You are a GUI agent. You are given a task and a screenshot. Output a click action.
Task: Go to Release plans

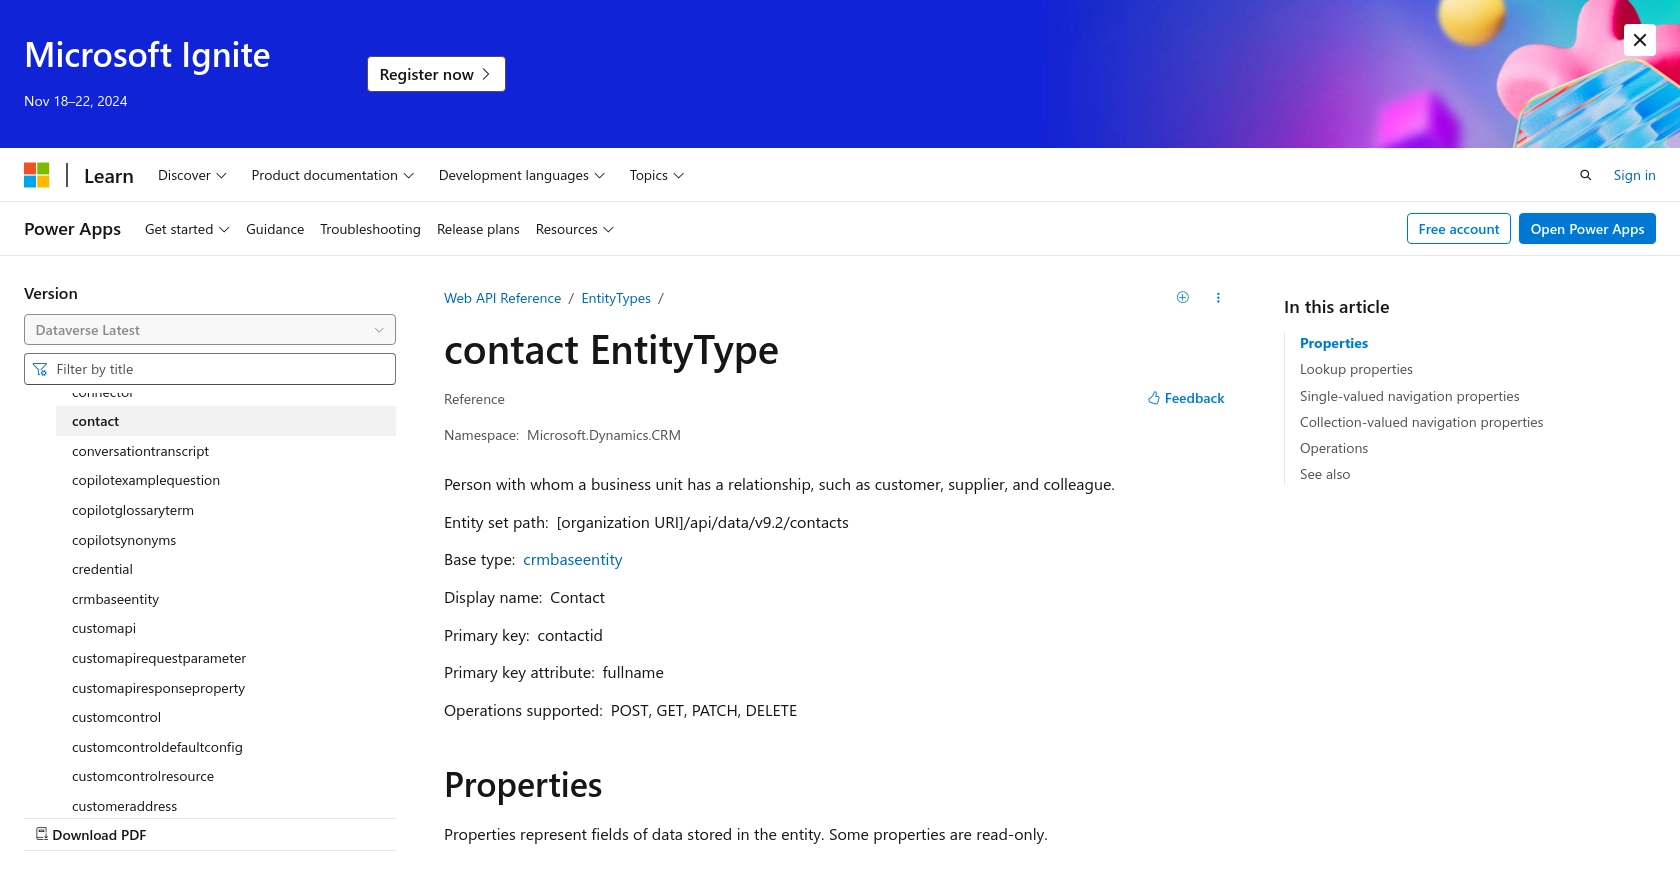pyautogui.click(x=478, y=229)
